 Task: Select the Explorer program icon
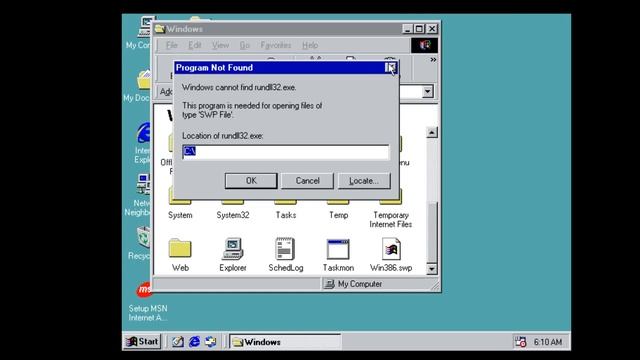(233, 248)
